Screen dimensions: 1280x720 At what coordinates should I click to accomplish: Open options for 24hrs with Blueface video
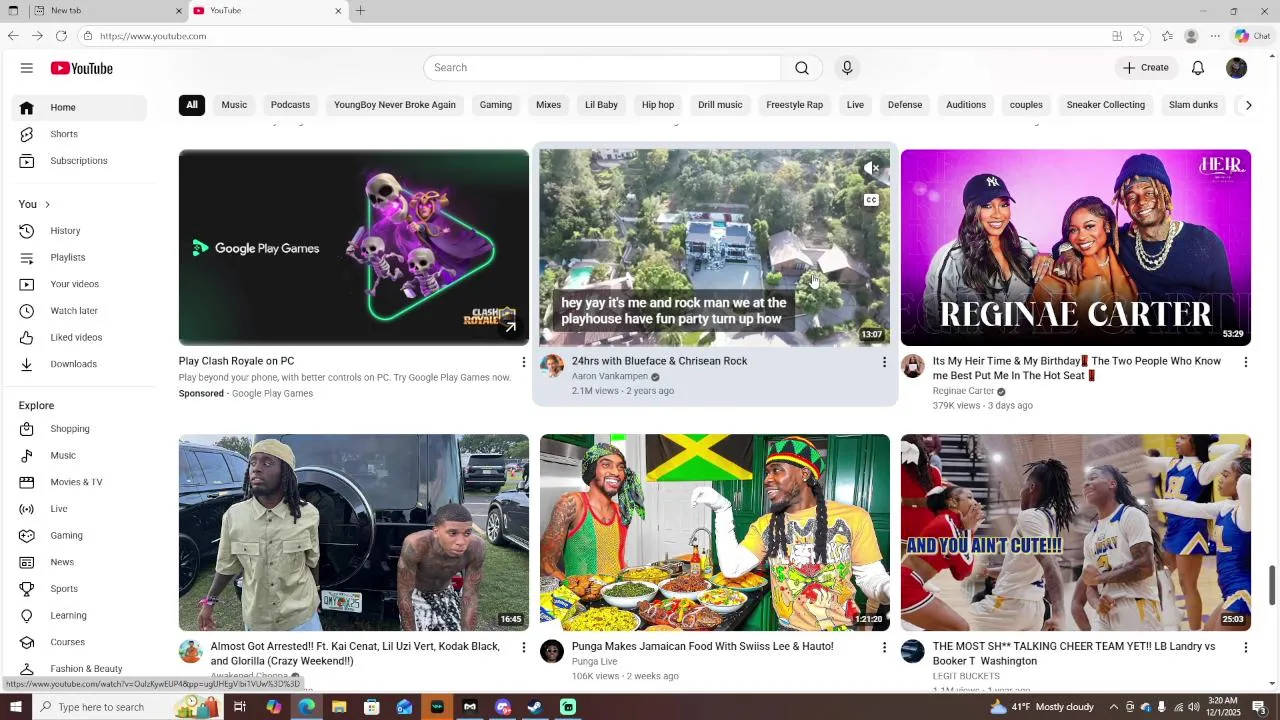click(x=884, y=362)
